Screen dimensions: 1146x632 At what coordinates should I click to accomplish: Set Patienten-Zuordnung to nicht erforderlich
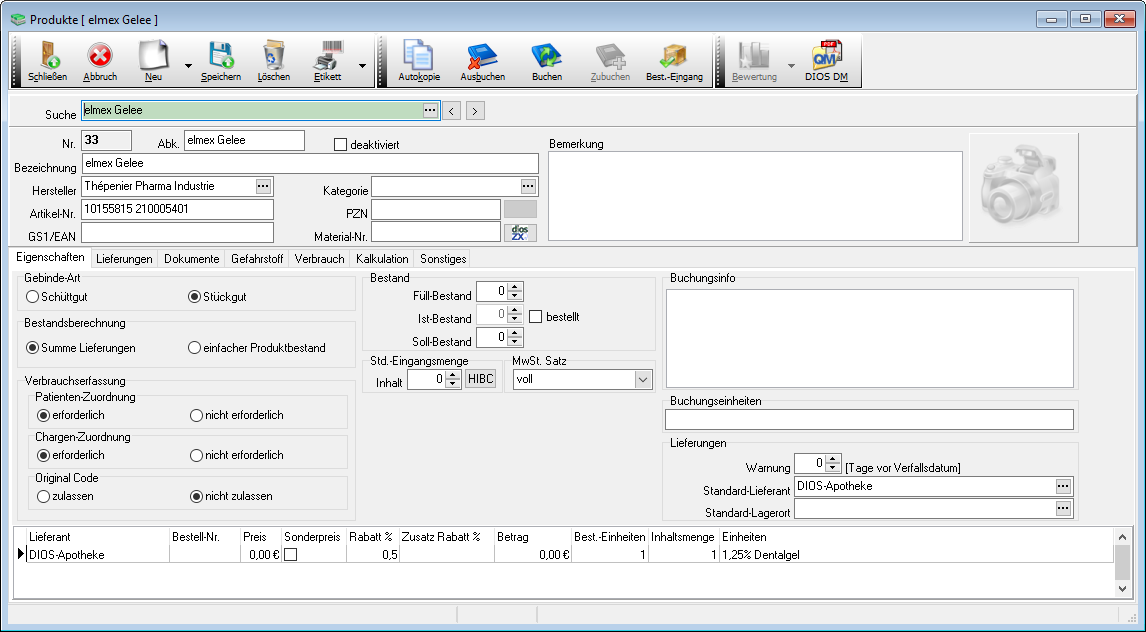[196, 415]
